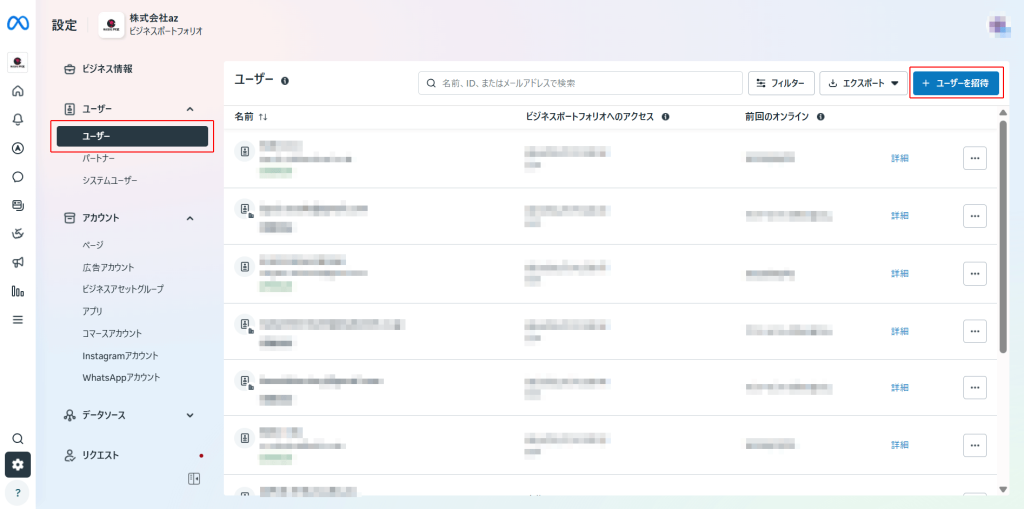Click the user search input field

pyautogui.click(x=580, y=83)
